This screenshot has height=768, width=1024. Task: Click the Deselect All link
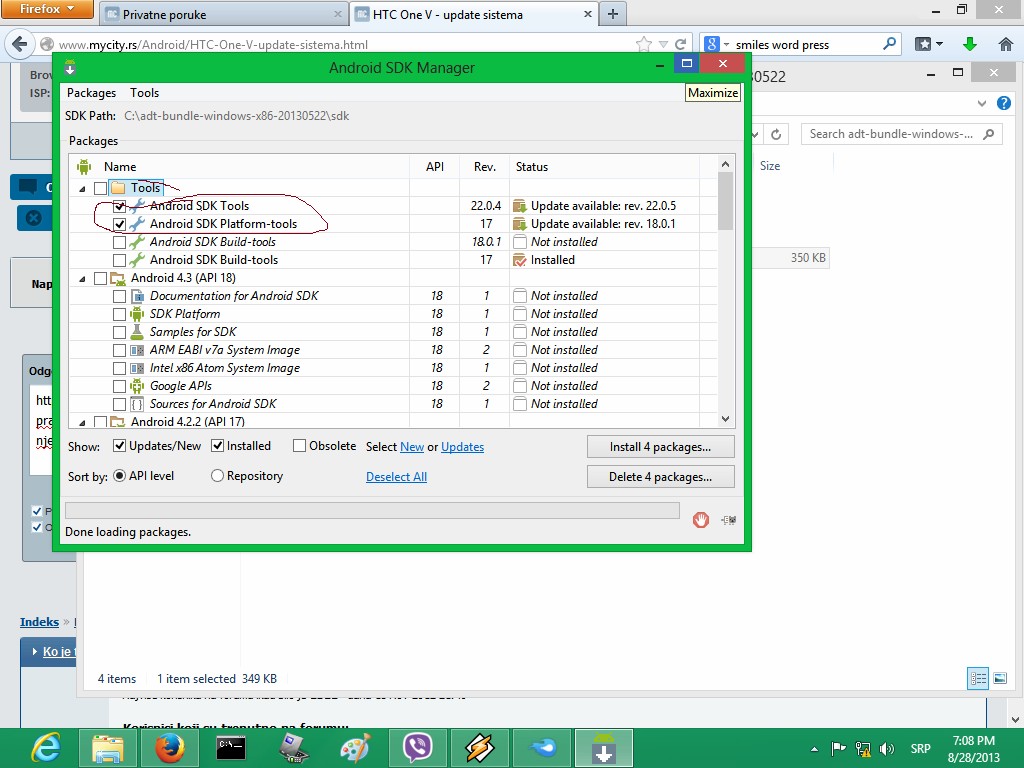[x=396, y=477]
